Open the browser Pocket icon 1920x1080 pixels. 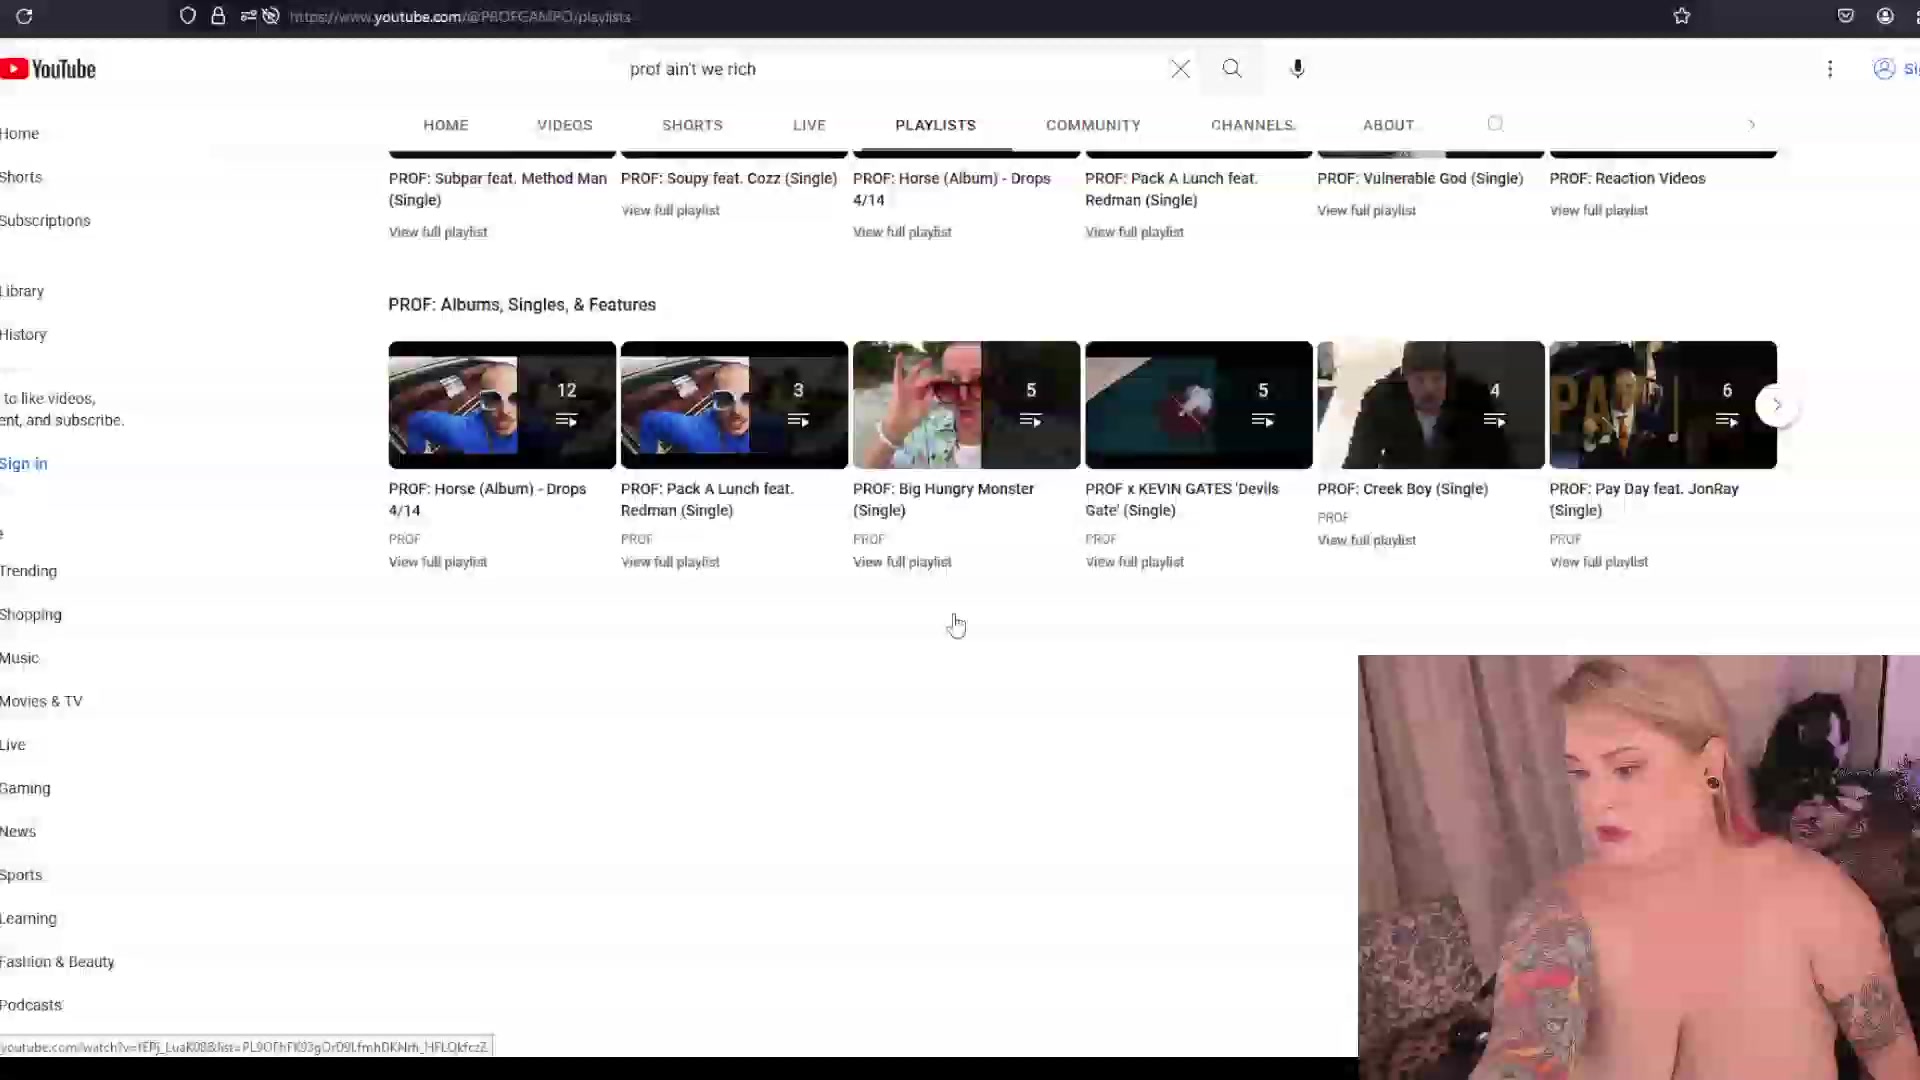click(1846, 16)
